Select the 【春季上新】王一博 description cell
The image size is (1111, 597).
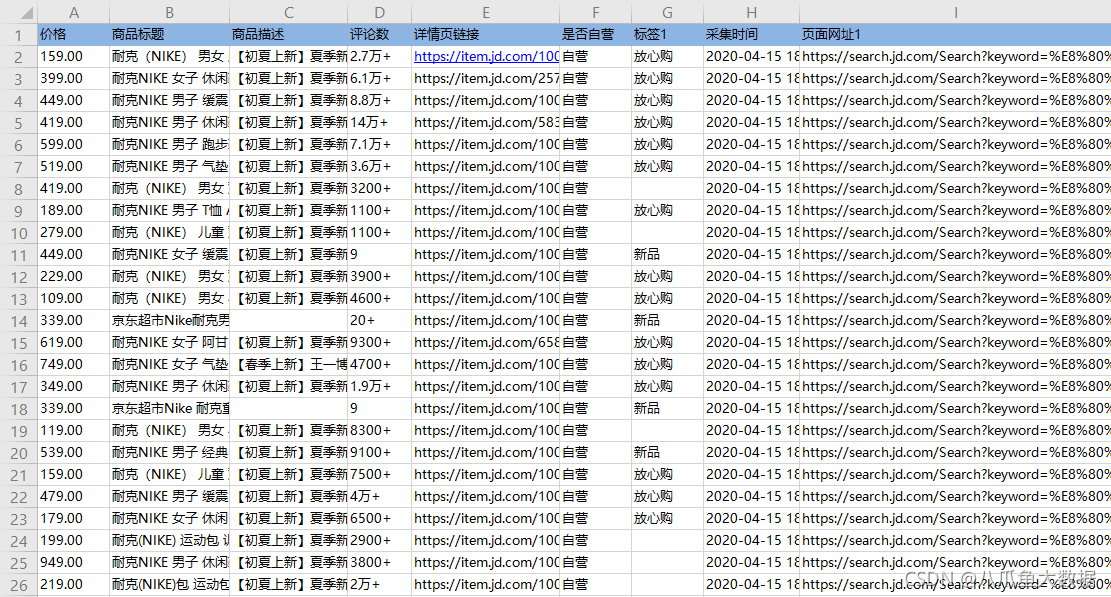(x=289, y=364)
